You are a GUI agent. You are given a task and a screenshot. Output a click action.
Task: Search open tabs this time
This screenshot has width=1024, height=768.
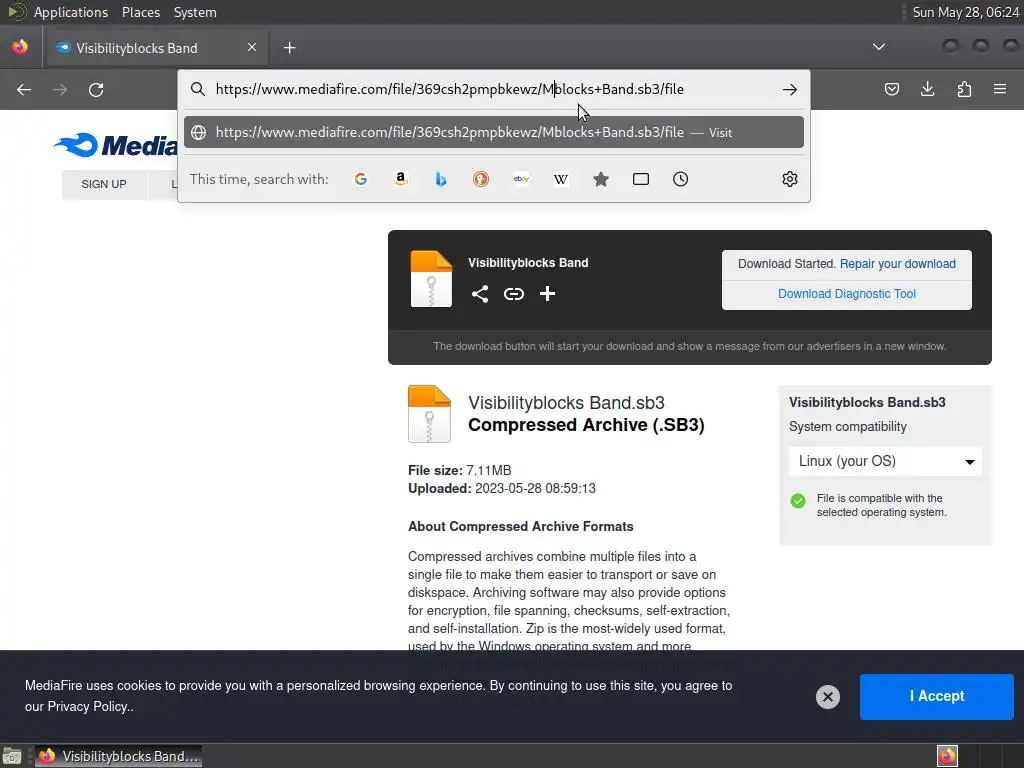tap(641, 179)
